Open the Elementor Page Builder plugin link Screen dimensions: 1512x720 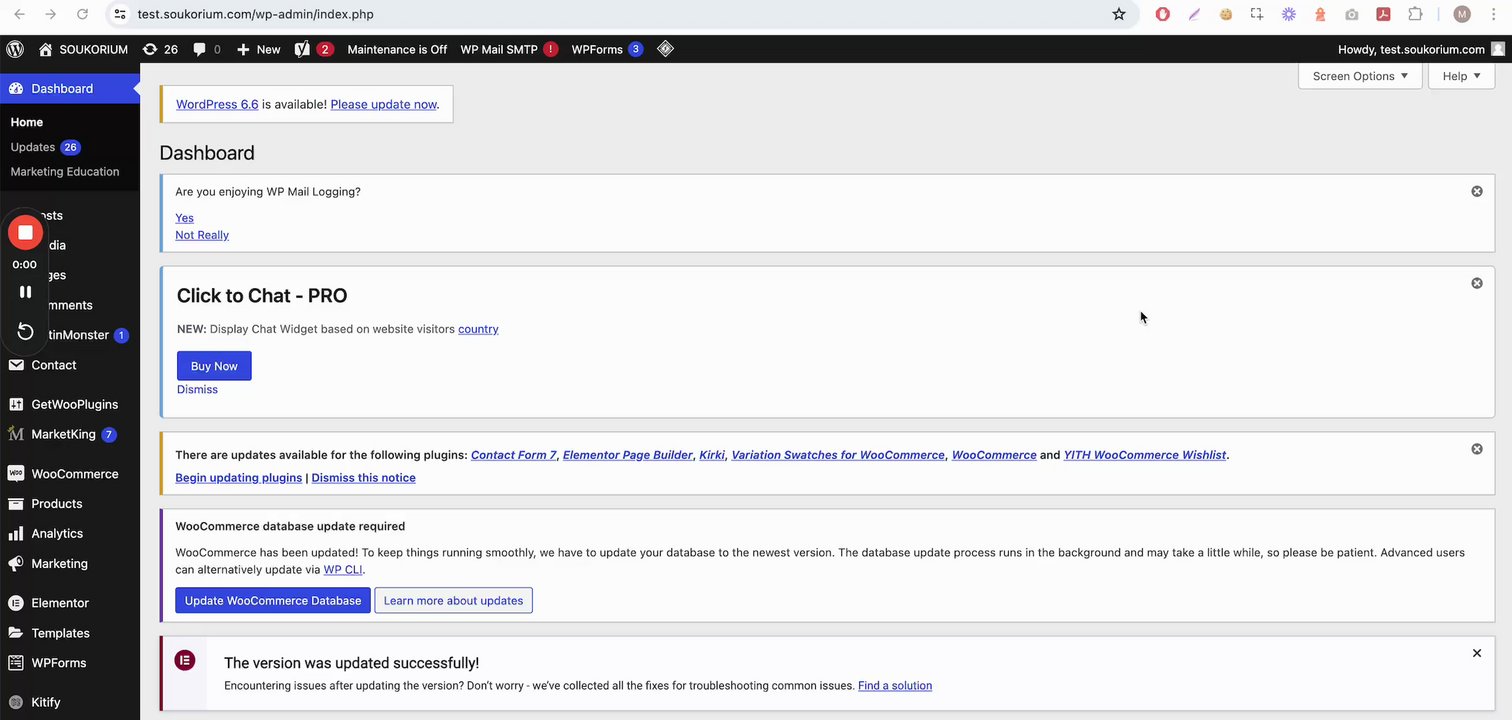pyautogui.click(x=628, y=455)
